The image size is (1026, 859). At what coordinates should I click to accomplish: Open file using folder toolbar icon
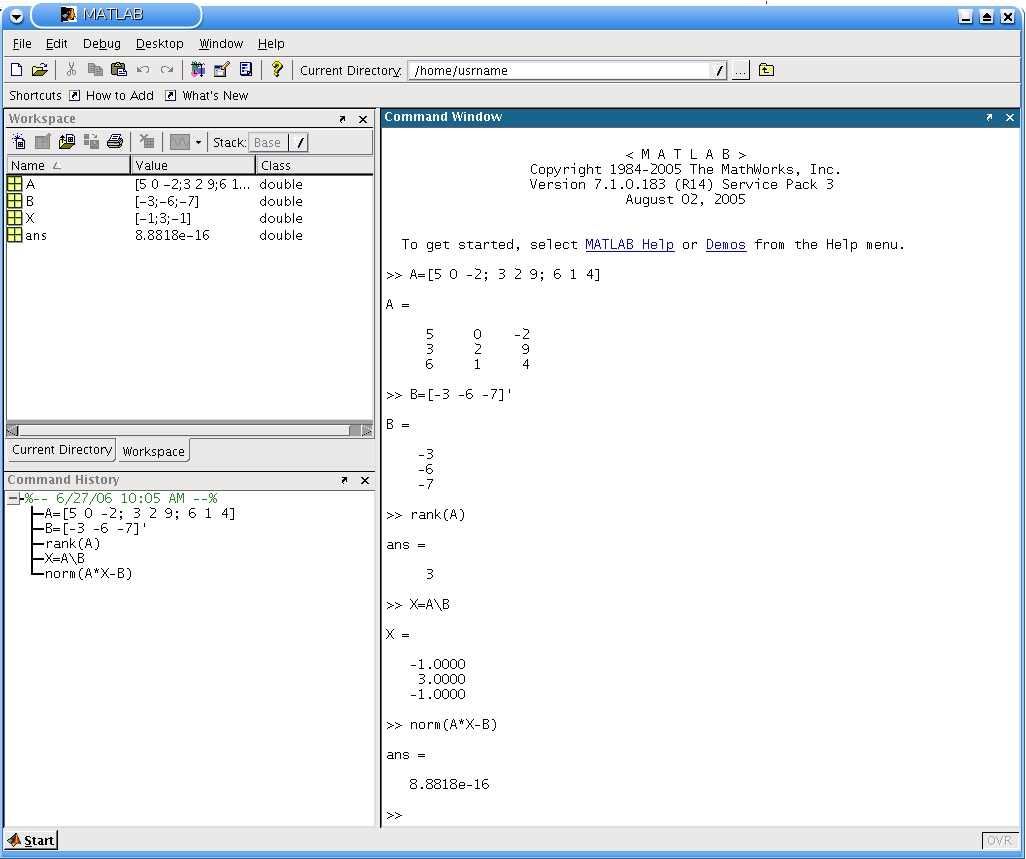39,69
